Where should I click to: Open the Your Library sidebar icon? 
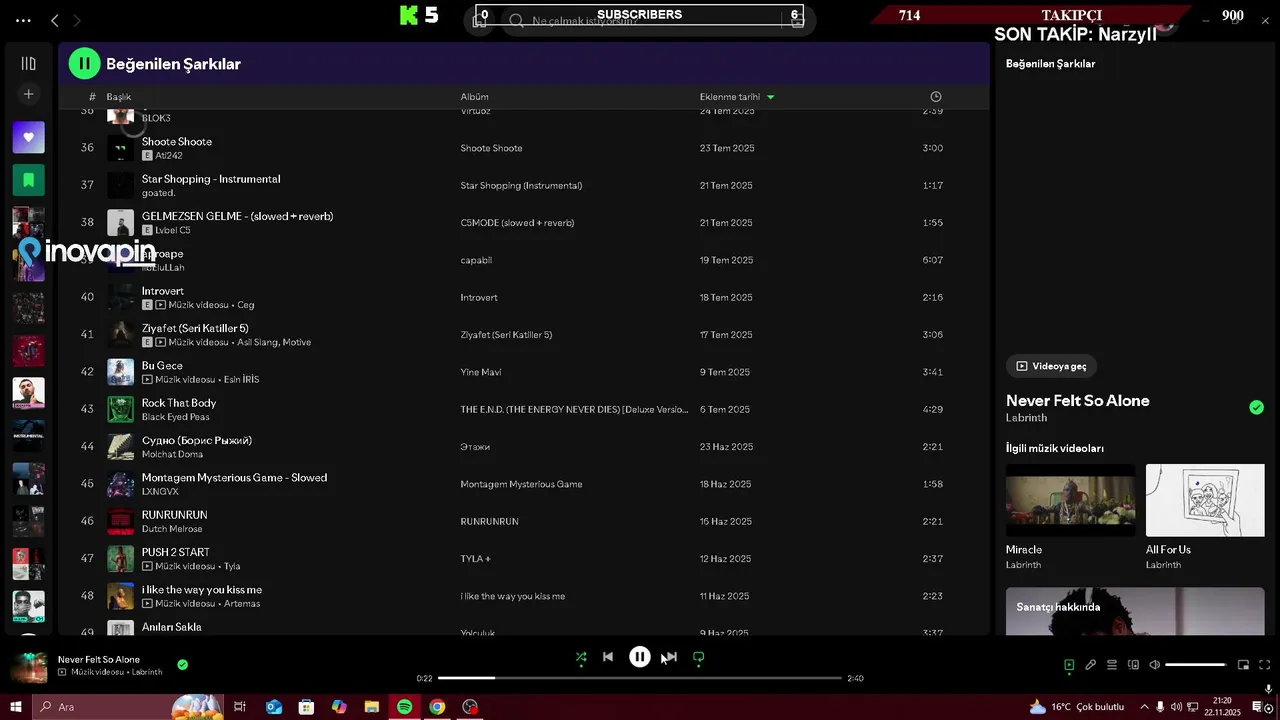pyautogui.click(x=28, y=63)
